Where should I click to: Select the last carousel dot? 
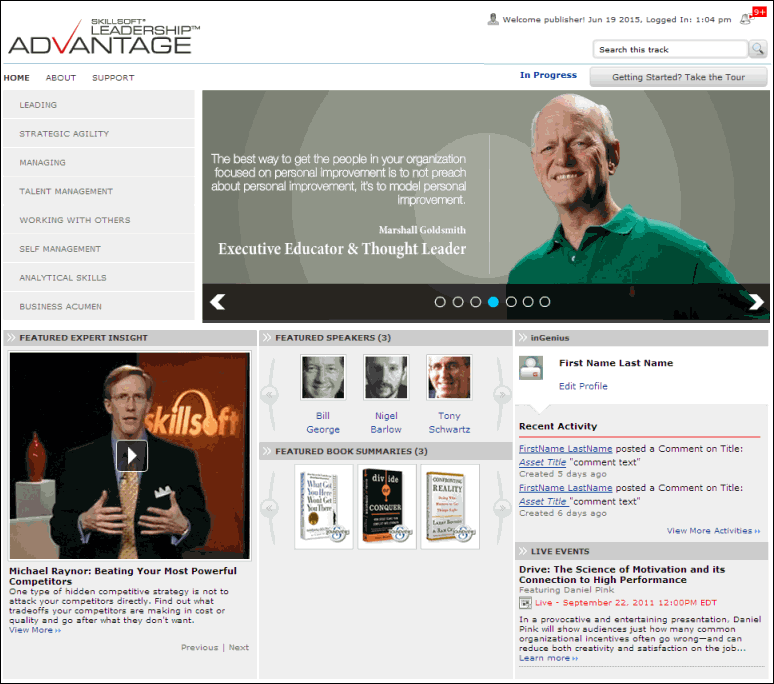(x=544, y=301)
